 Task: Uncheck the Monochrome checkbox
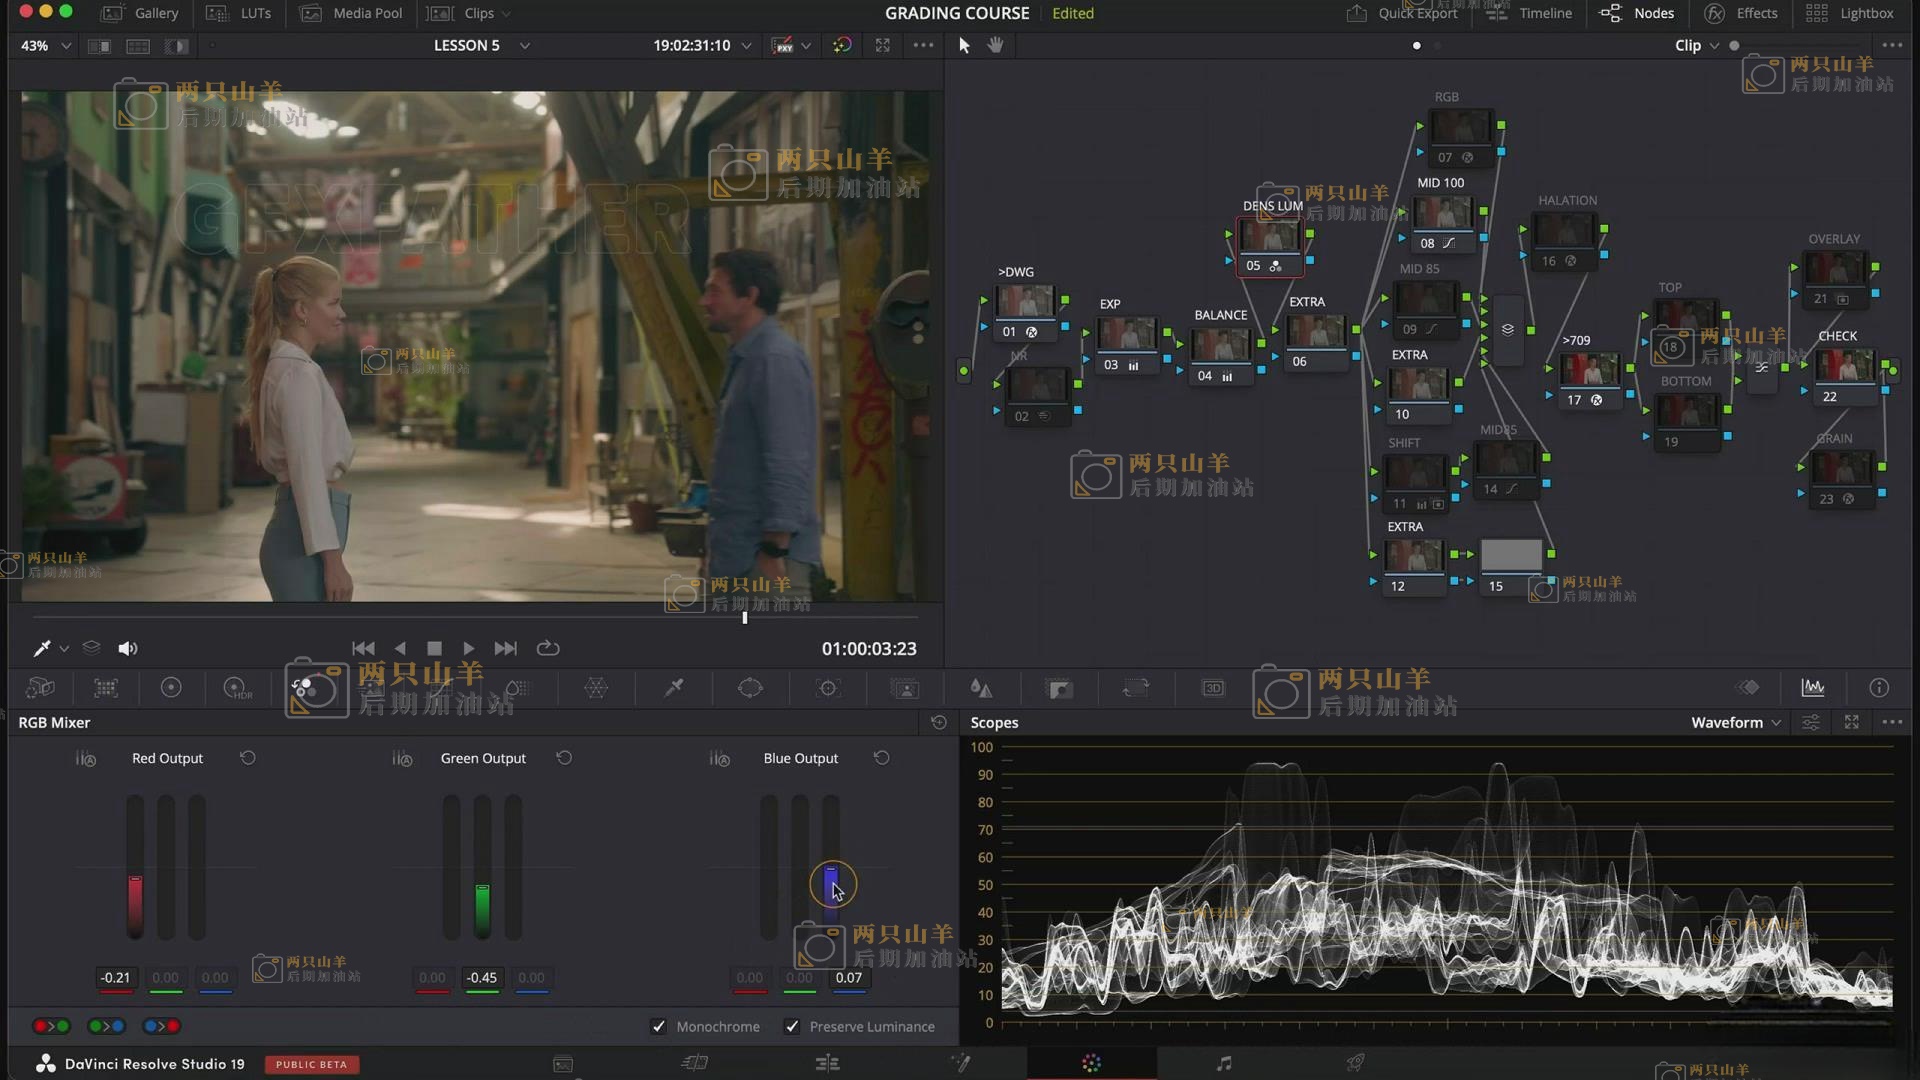[658, 1026]
